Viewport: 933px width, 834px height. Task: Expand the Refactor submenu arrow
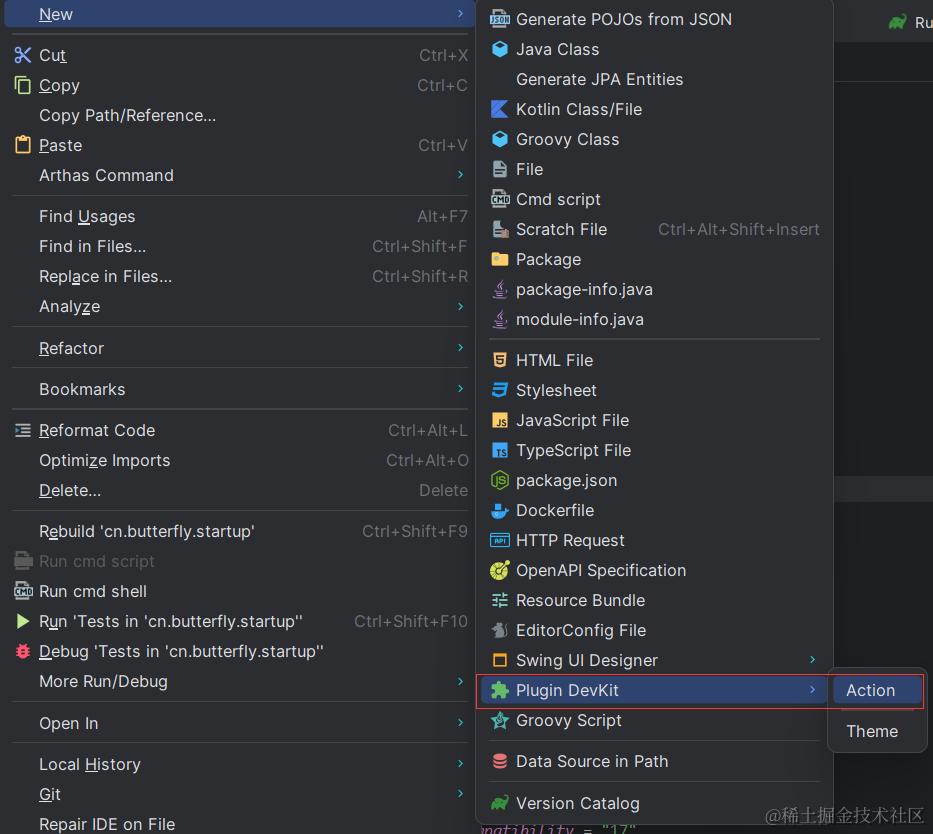pos(461,347)
